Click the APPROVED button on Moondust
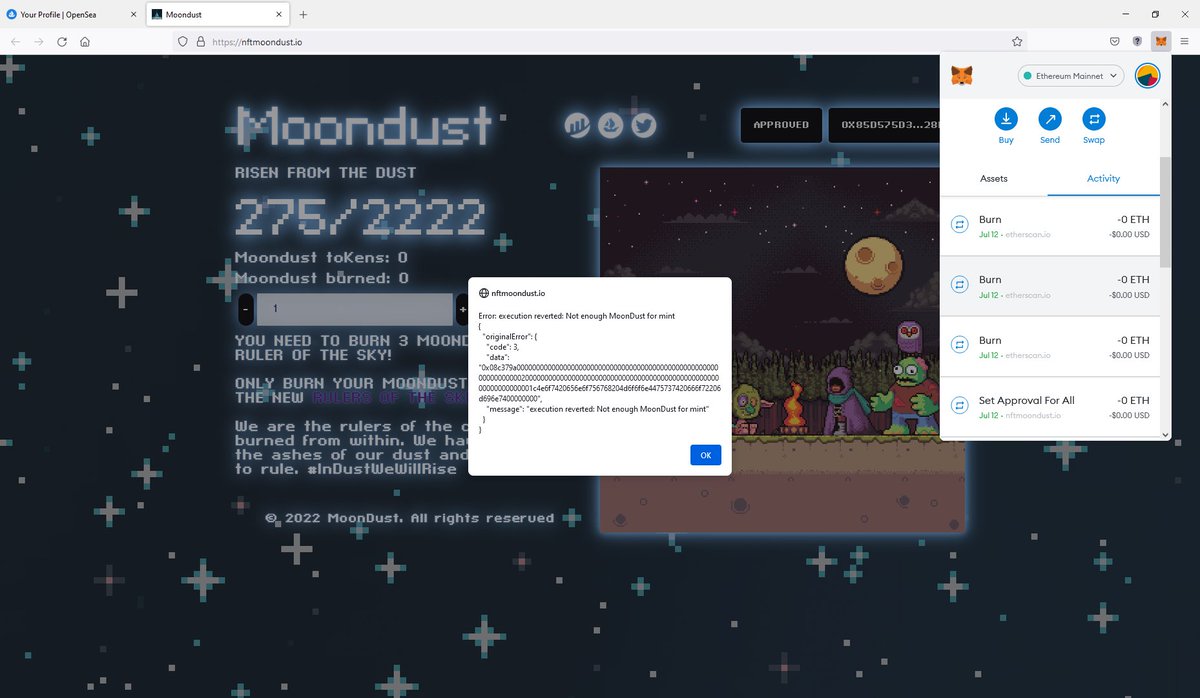Image resolution: width=1200 pixels, height=698 pixels. (x=781, y=125)
